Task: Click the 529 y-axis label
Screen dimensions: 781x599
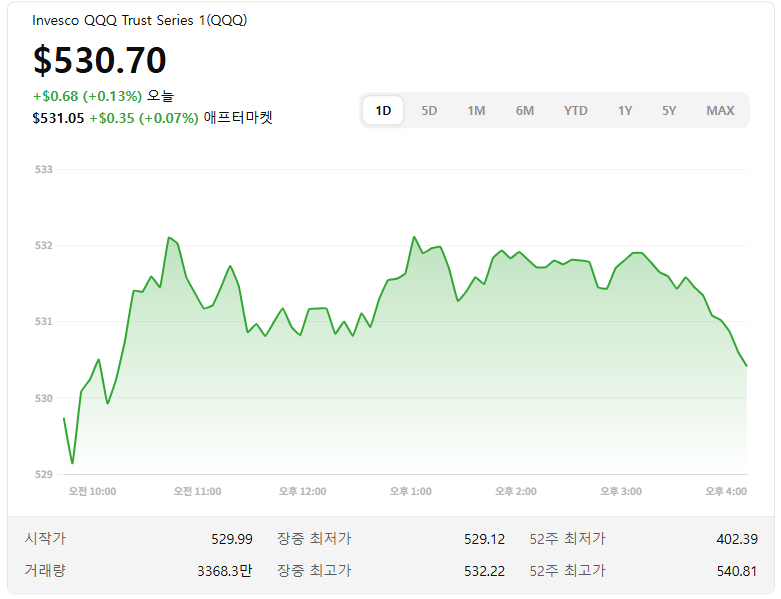Action: [43, 475]
